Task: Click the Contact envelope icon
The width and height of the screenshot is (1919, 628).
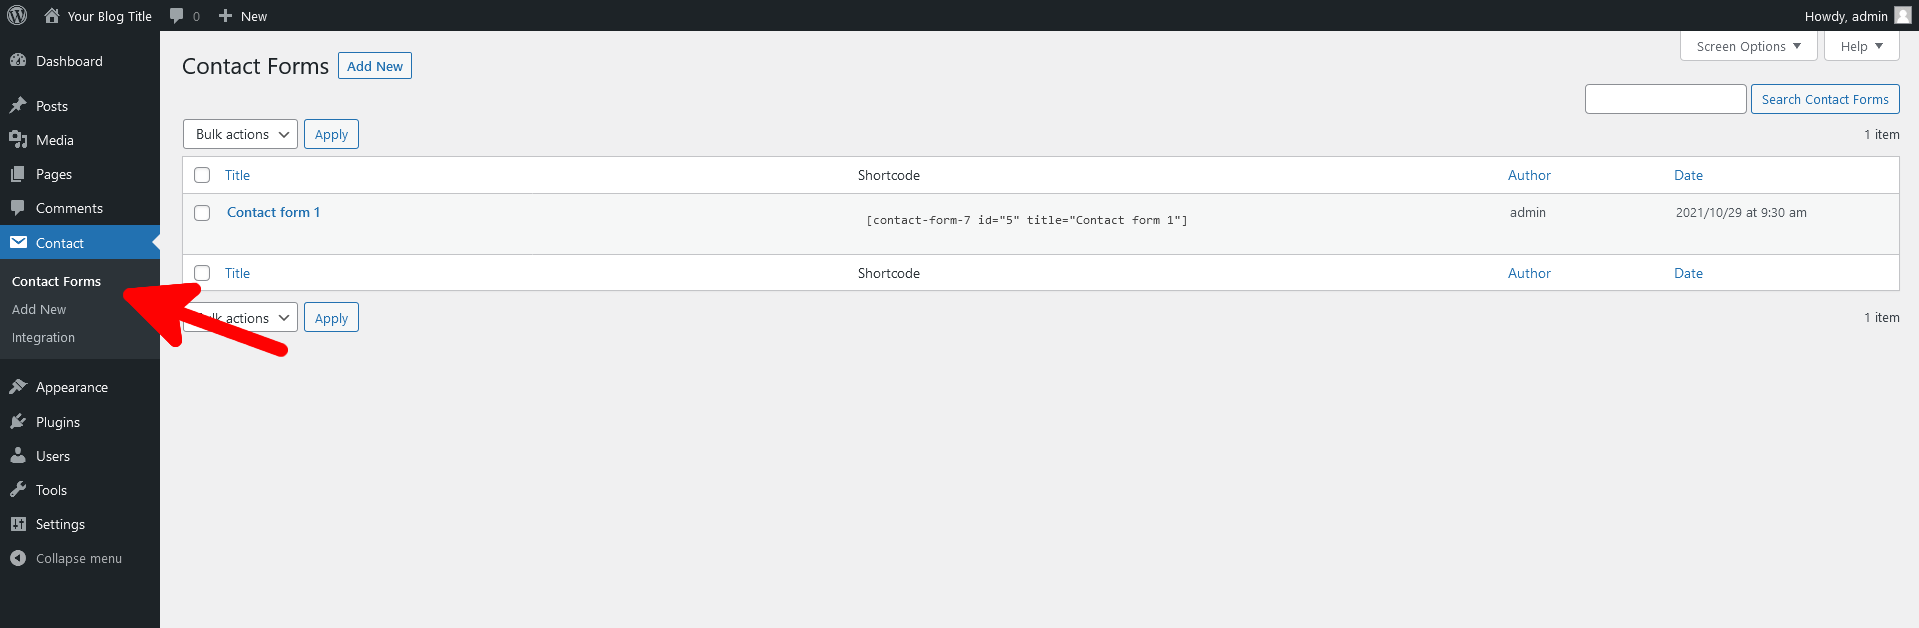Action: click(x=18, y=242)
